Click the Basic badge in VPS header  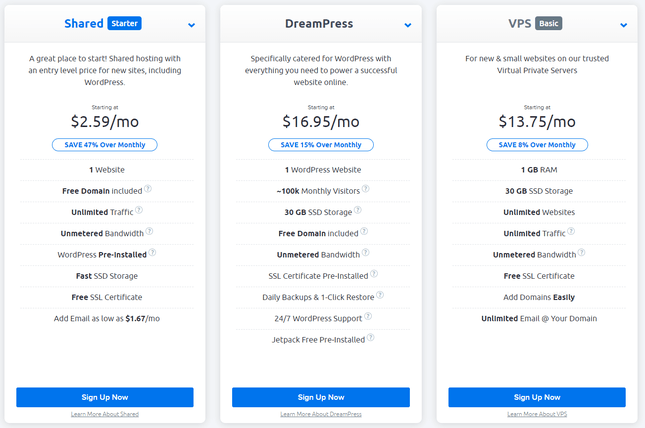click(x=548, y=23)
